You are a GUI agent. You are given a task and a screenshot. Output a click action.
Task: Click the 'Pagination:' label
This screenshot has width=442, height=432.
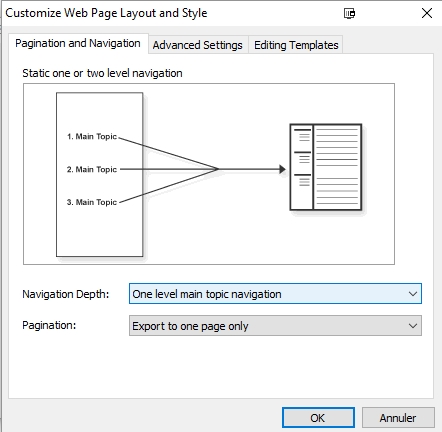tap(49, 325)
